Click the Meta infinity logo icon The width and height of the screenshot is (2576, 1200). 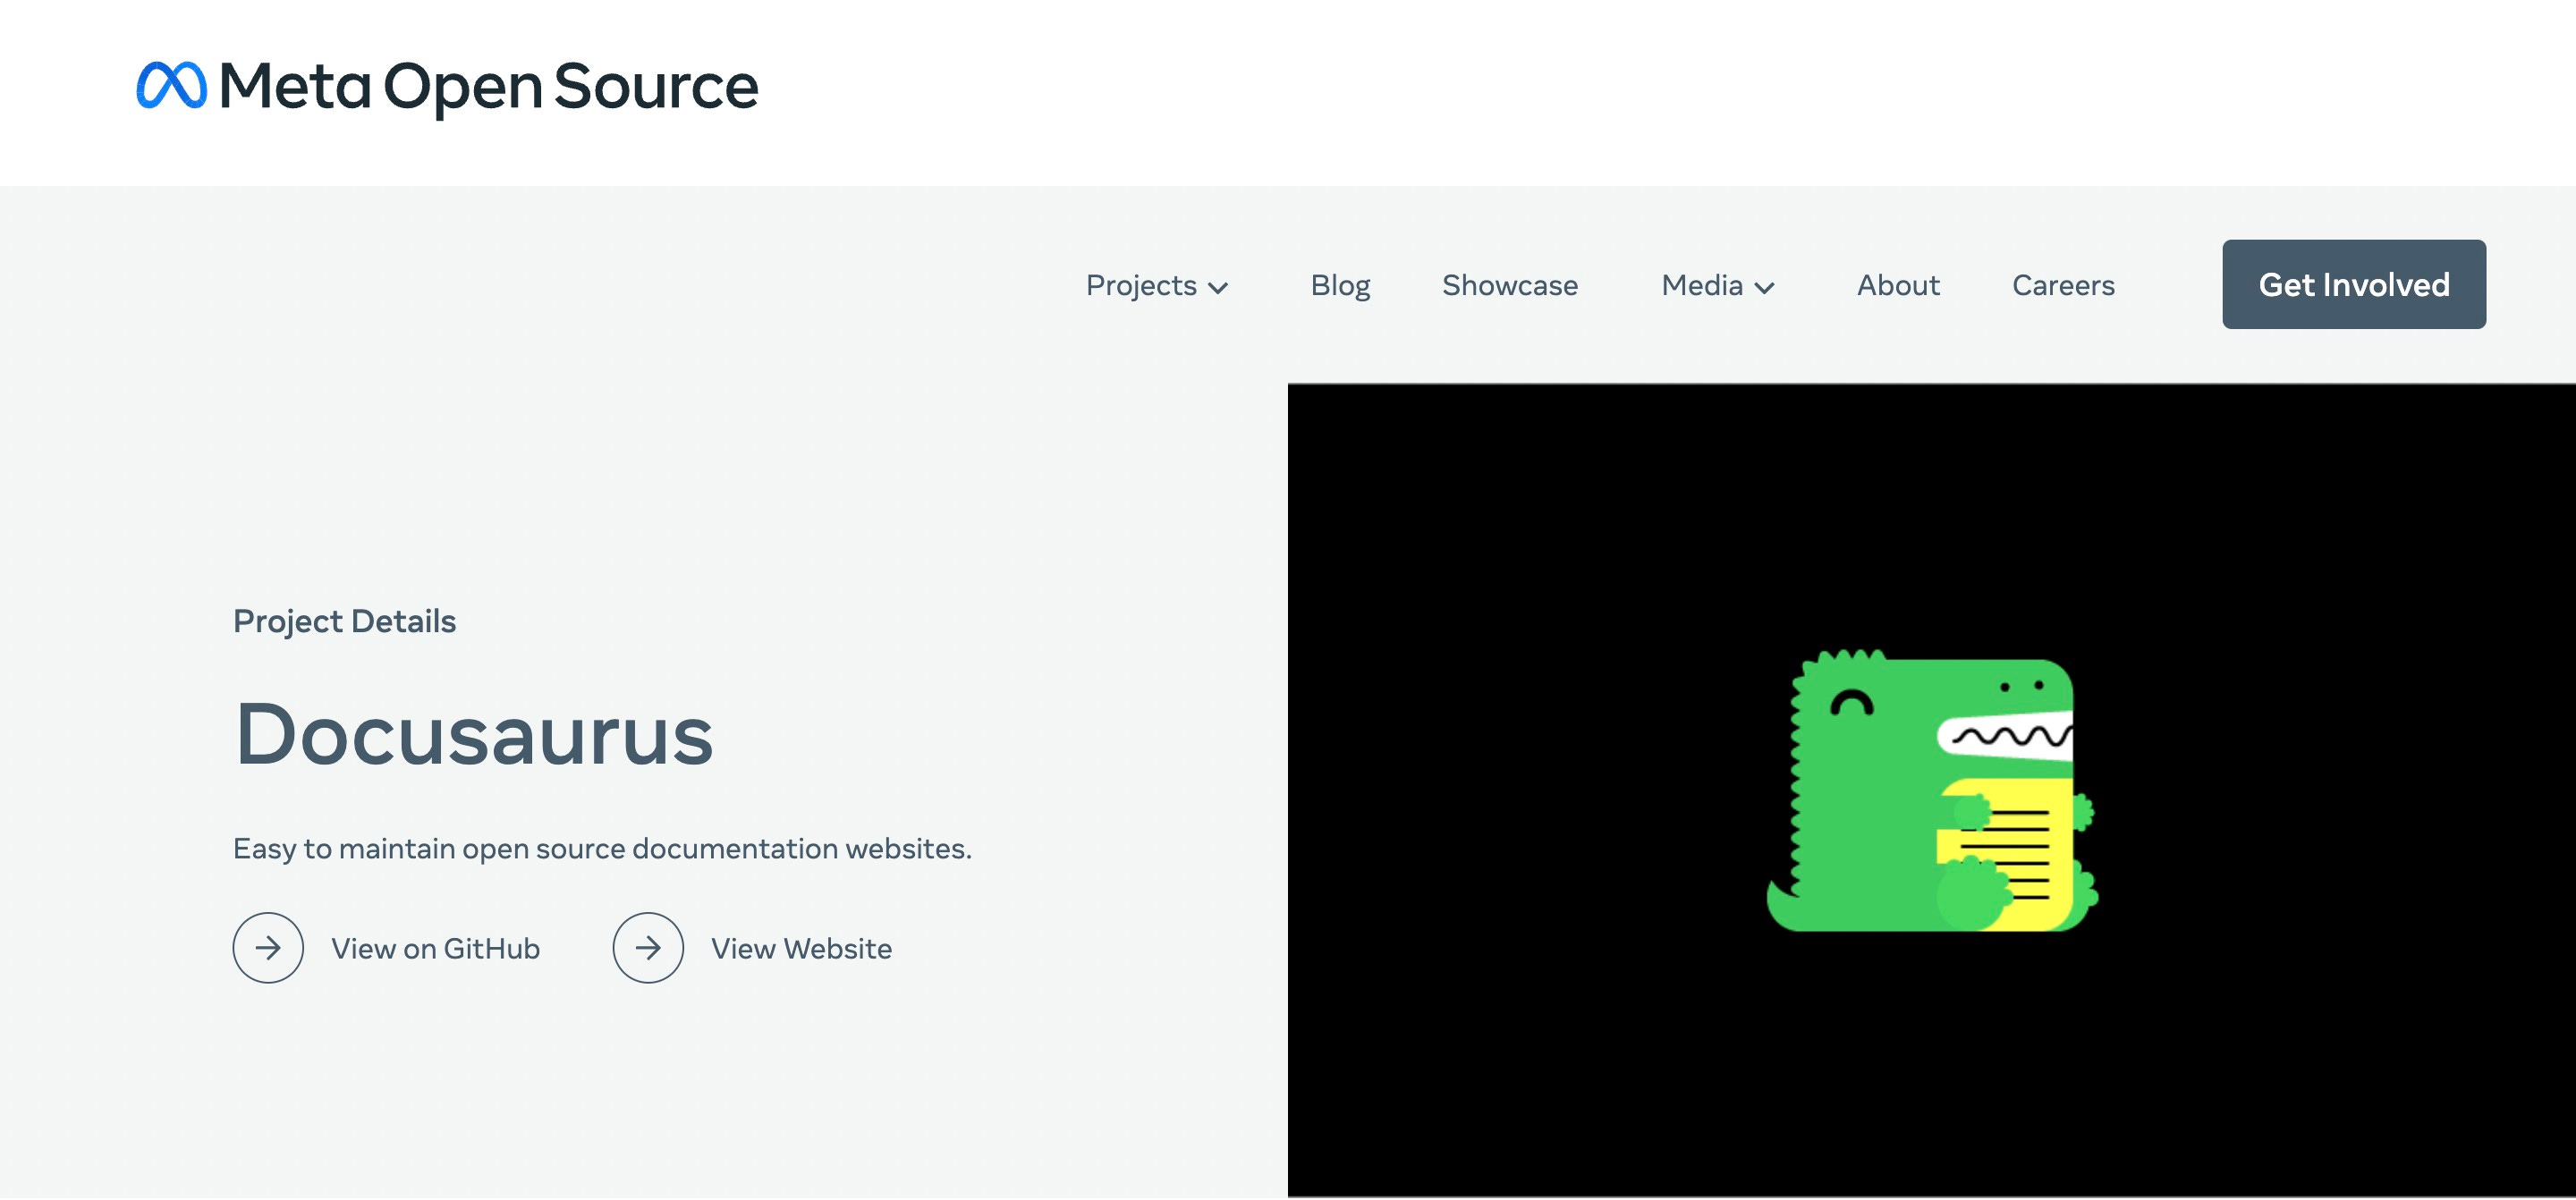point(171,85)
